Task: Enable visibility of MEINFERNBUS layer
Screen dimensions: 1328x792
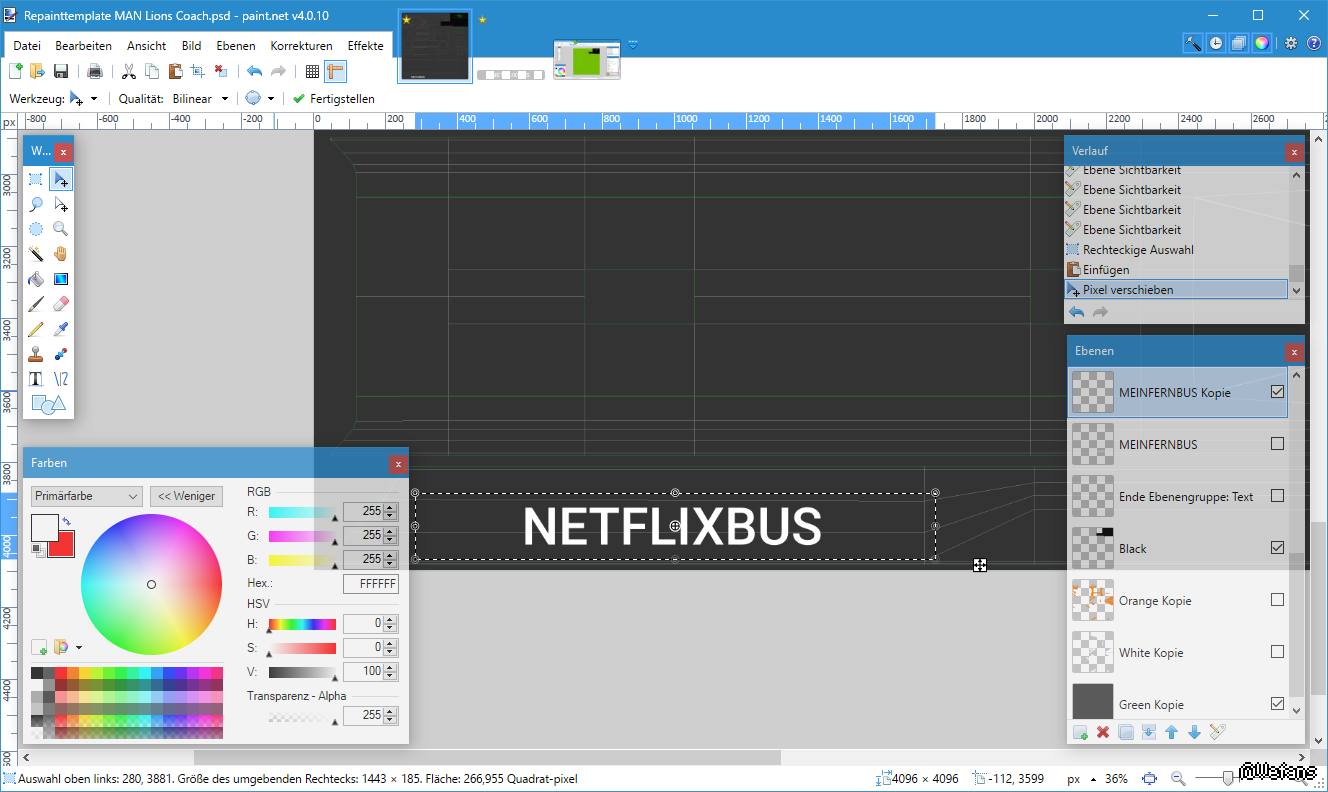Action: pos(1277,444)
